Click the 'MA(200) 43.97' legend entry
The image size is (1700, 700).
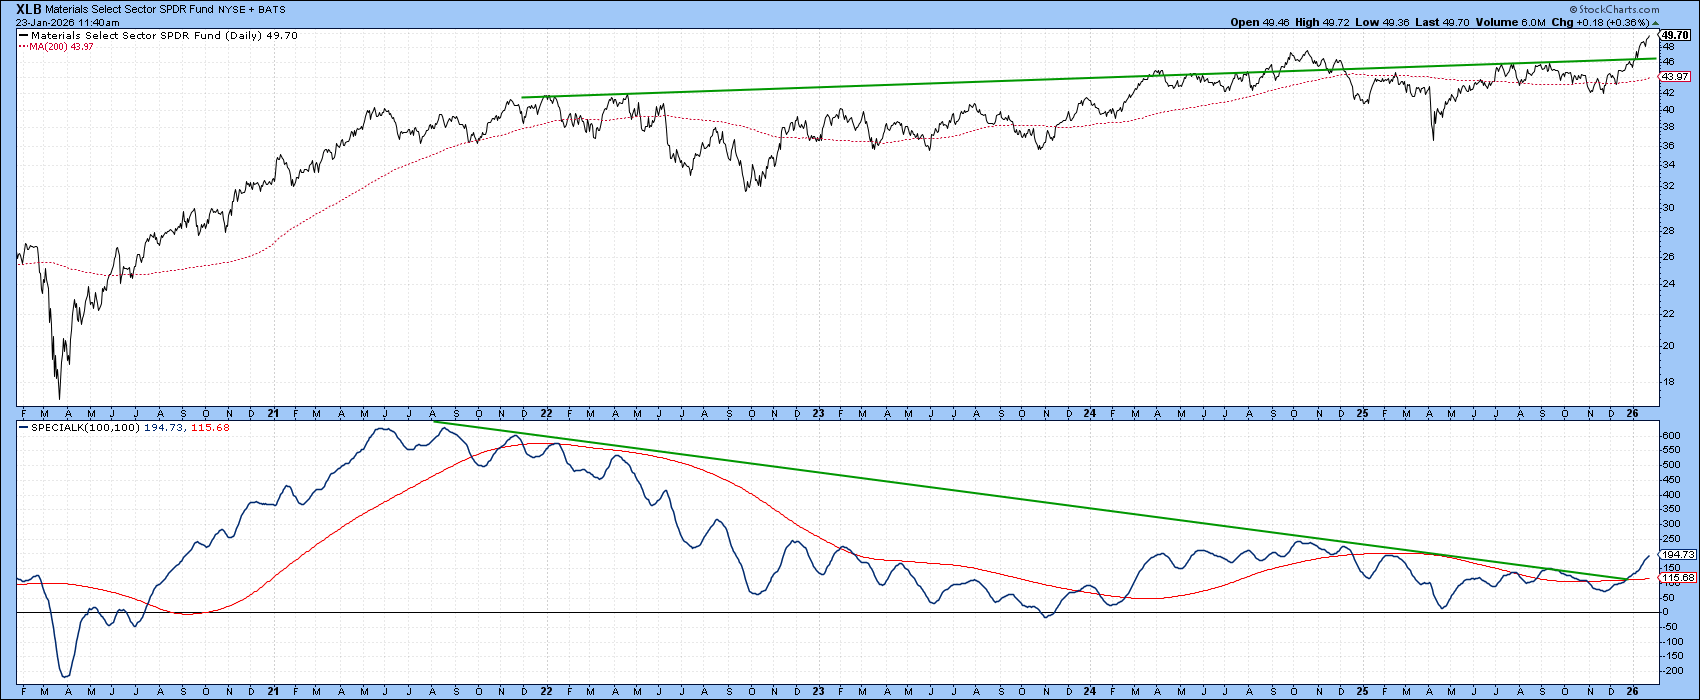click(x=55, y=46)
